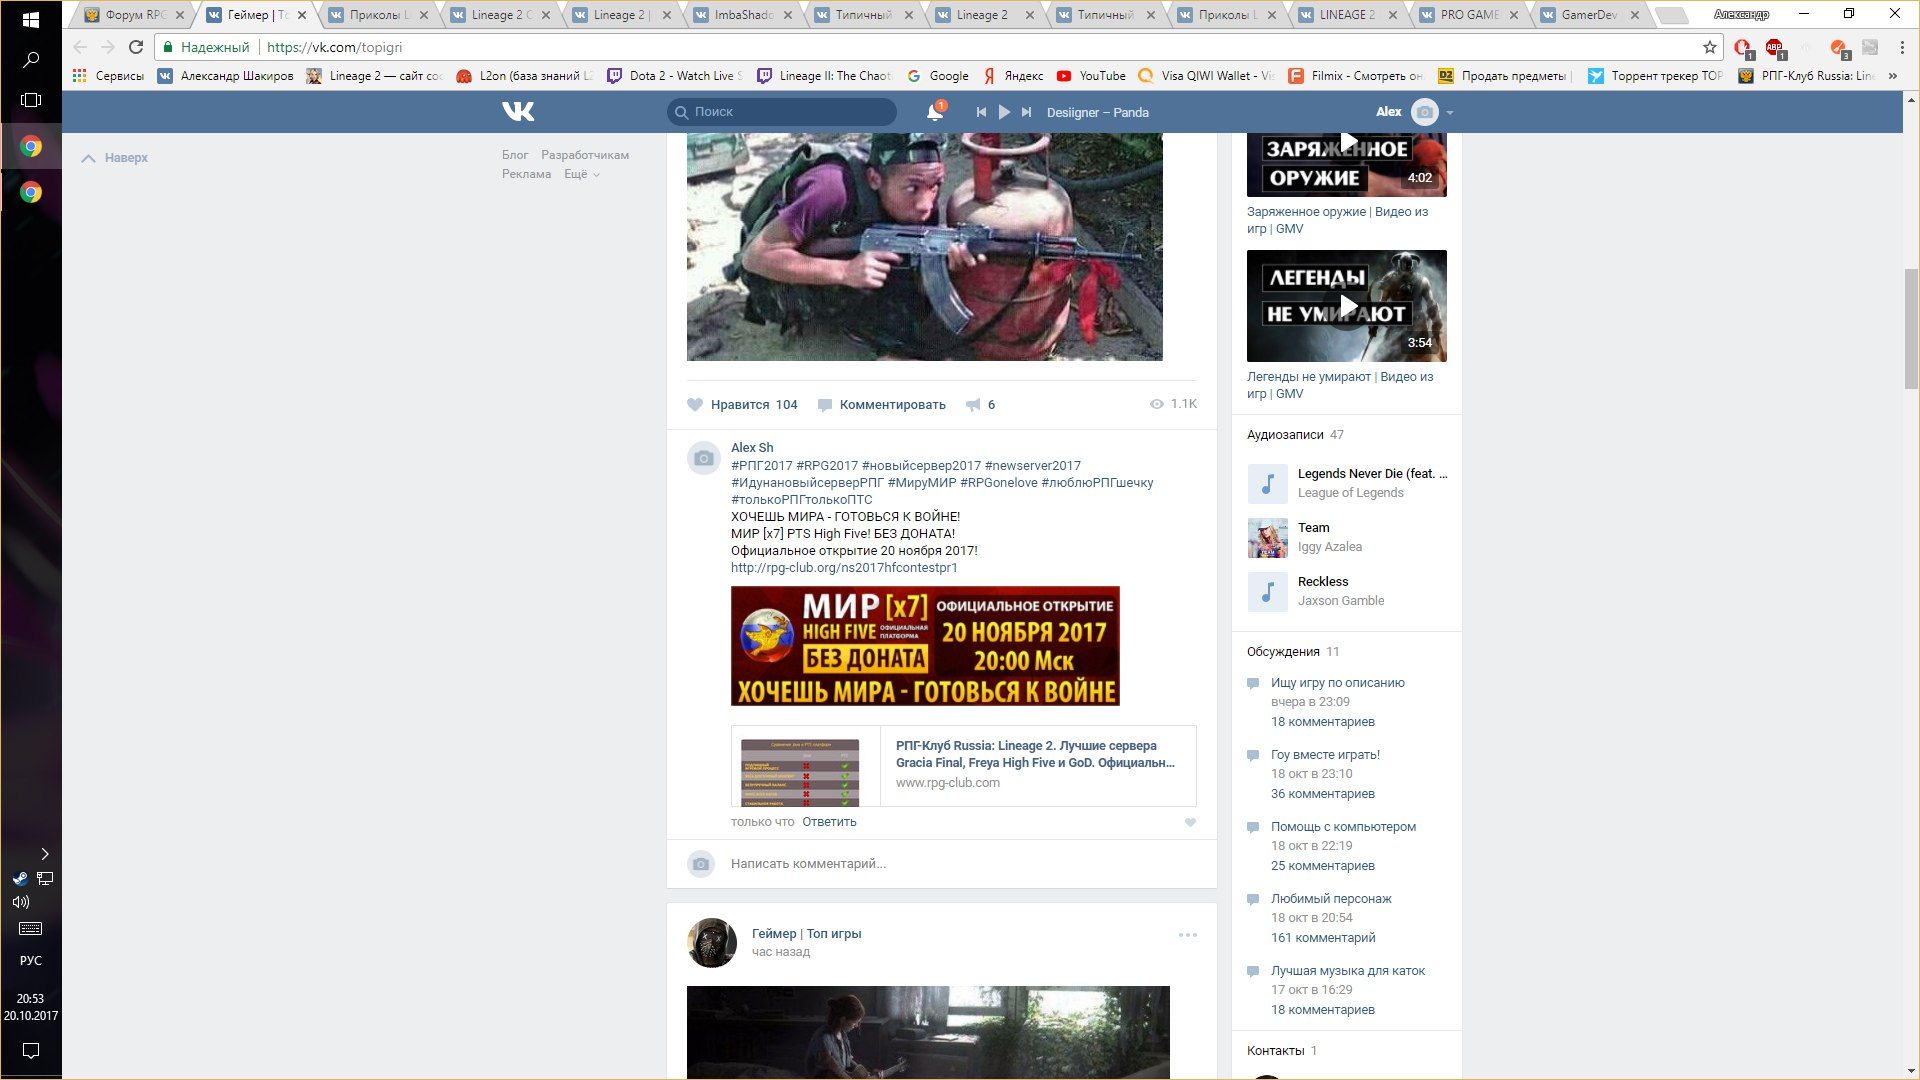Click Ответить under the comment
The image size is (1920, 1080).
click(x=829, y=822)
